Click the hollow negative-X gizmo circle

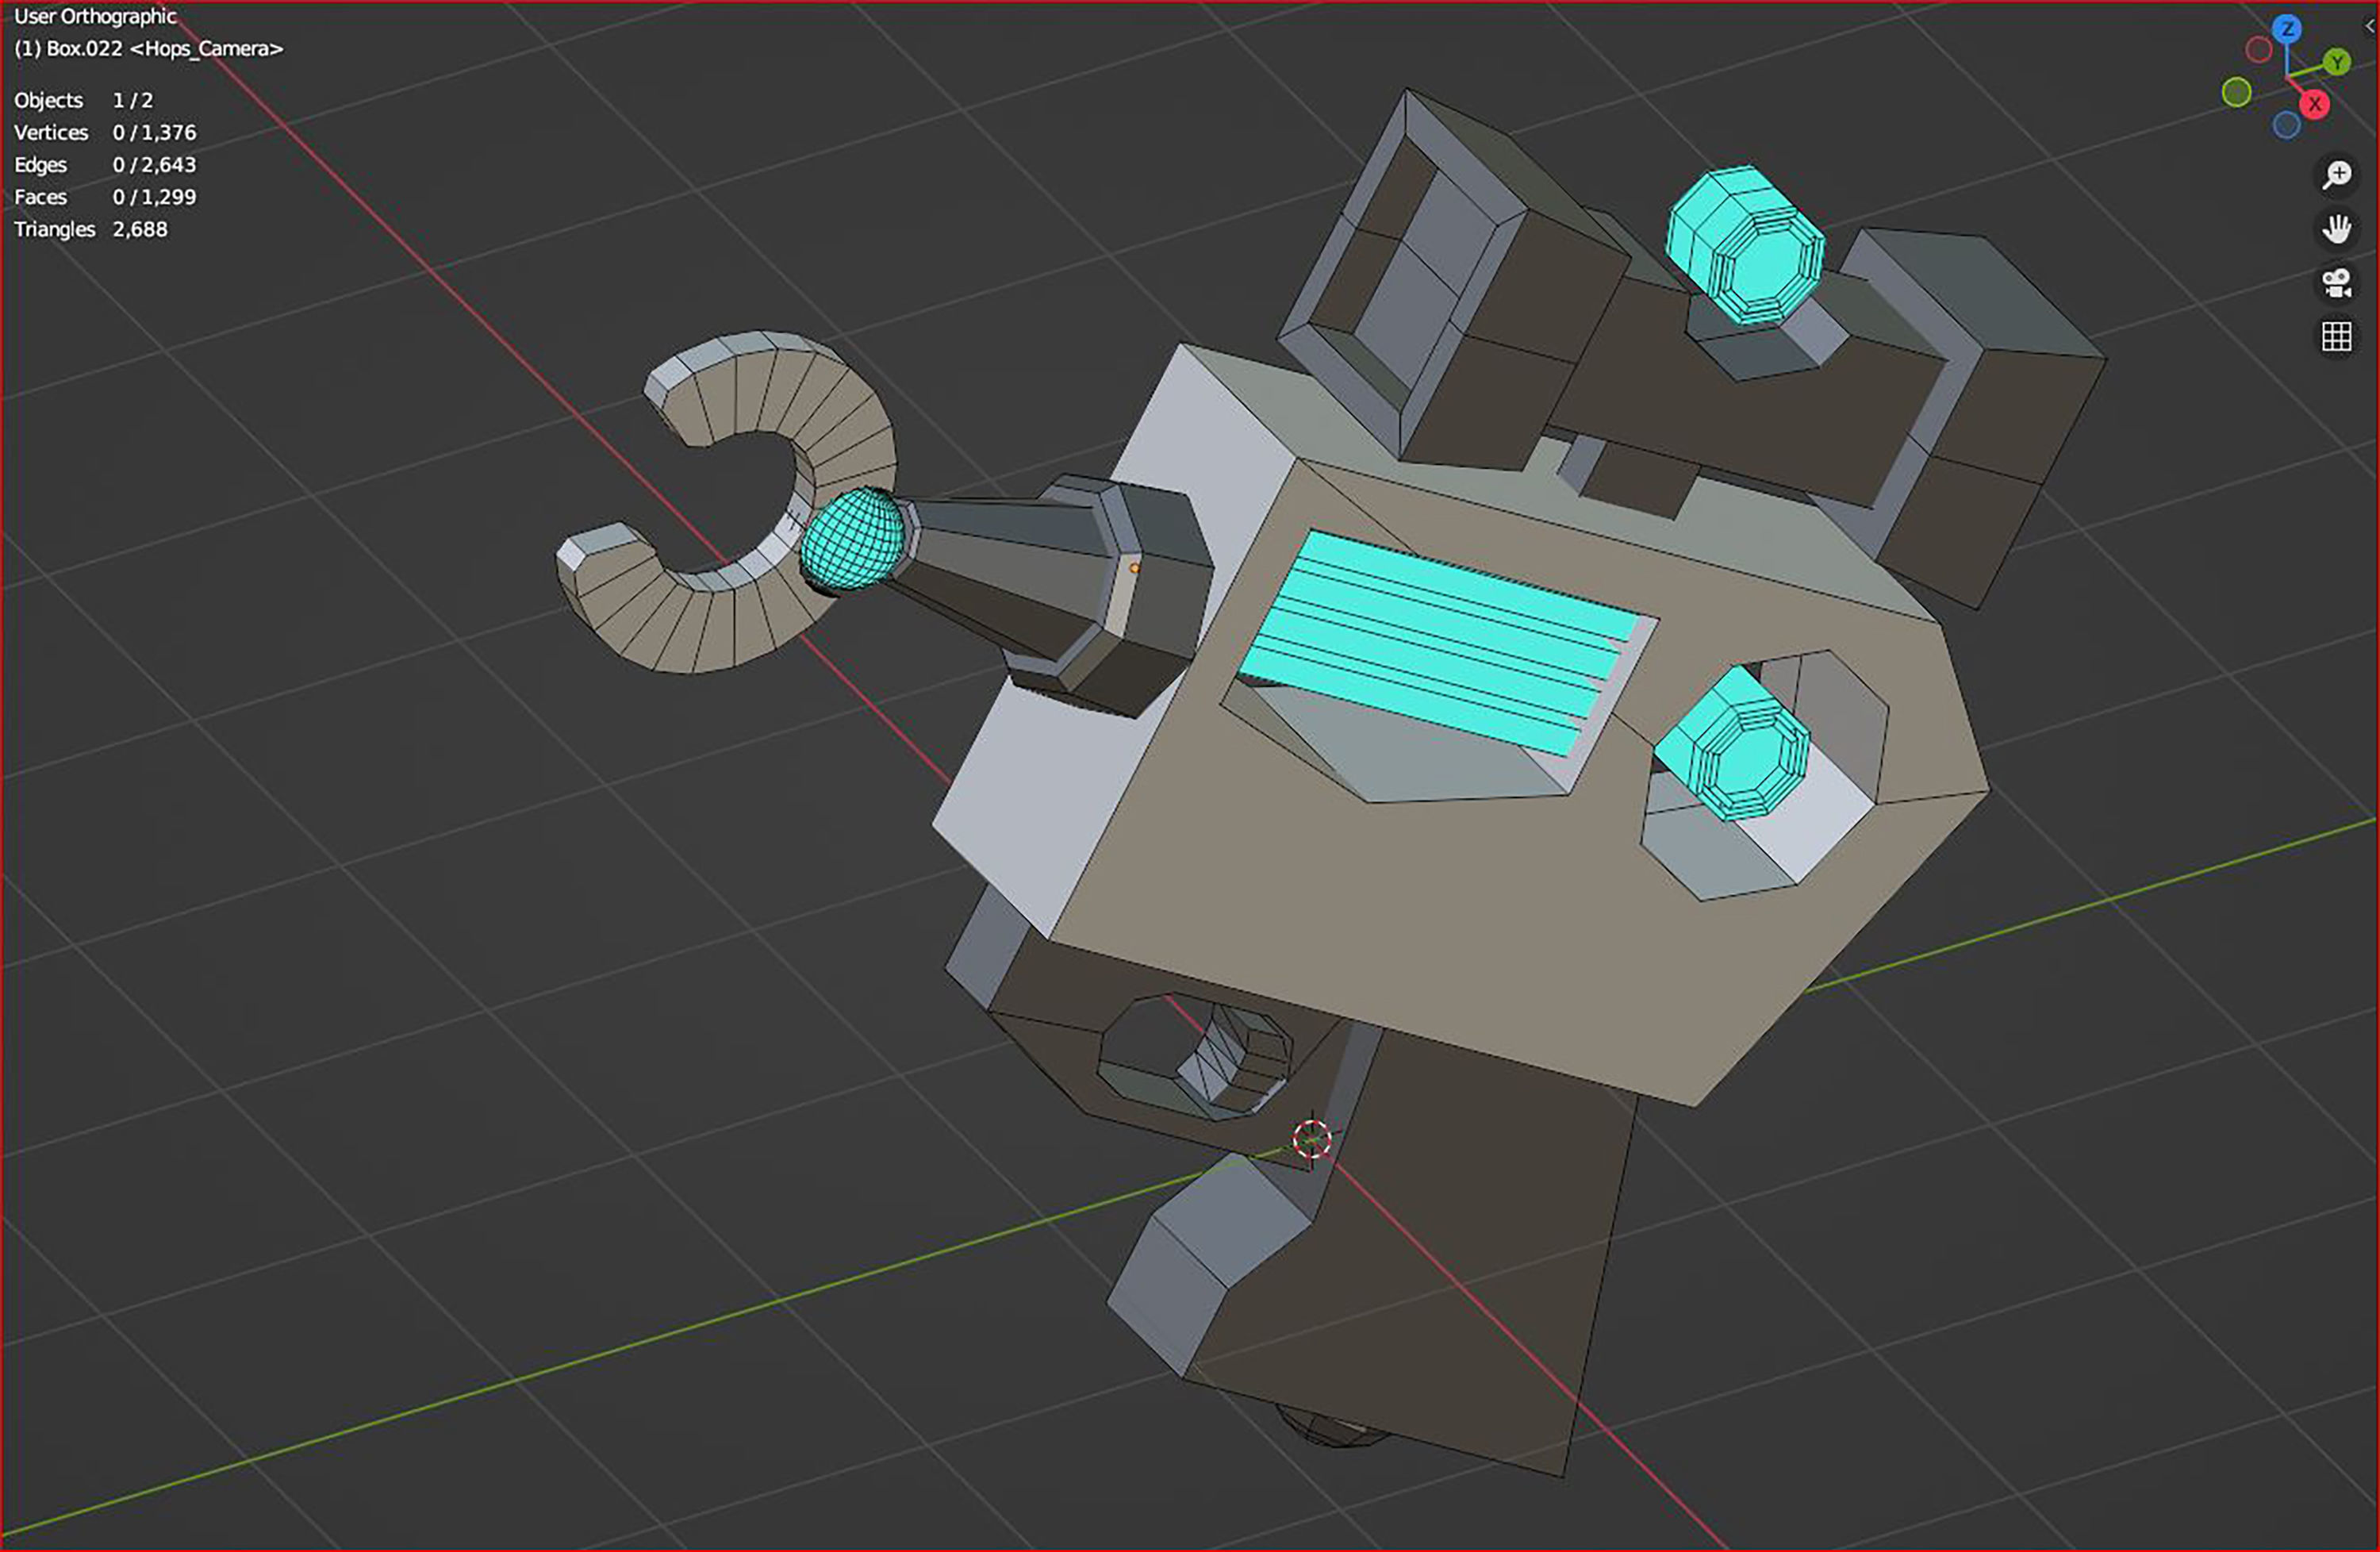(2258, 49)
